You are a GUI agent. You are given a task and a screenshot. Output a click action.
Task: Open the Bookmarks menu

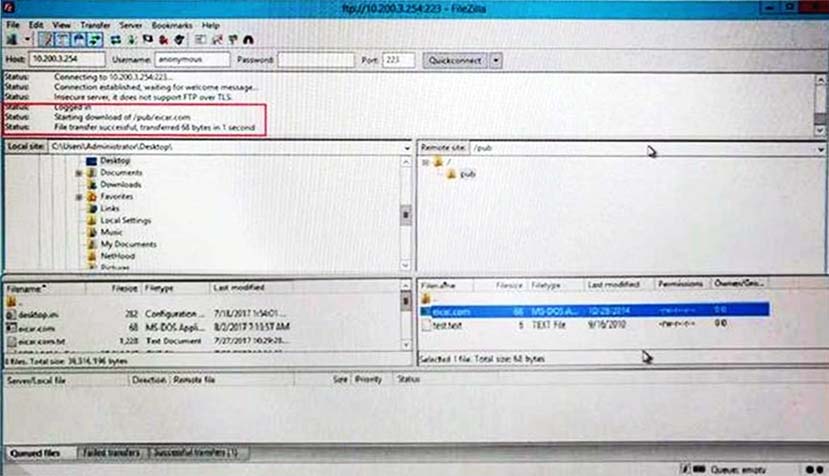(x=172, y=25)
